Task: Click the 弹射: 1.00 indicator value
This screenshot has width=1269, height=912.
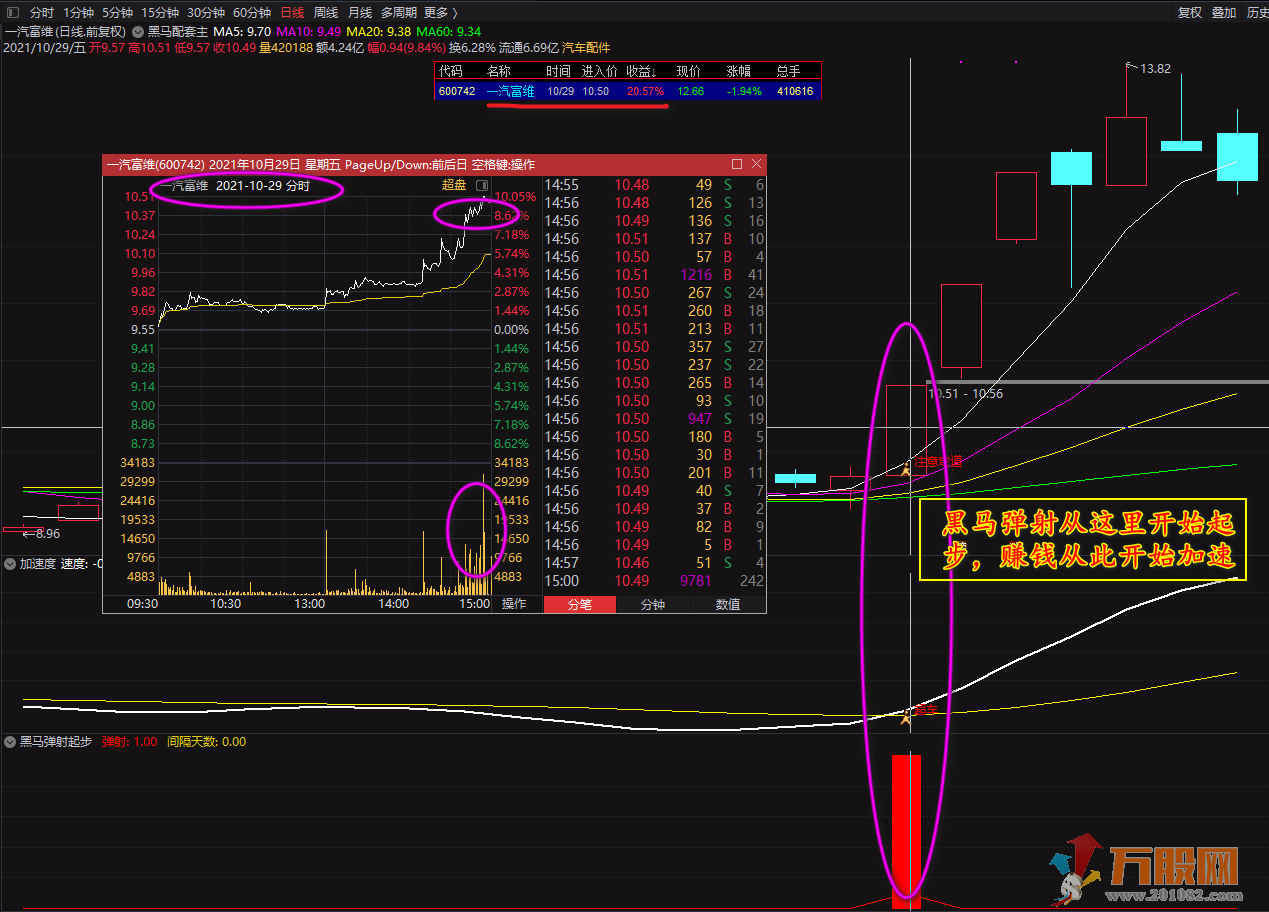Action: pos(129,742)
